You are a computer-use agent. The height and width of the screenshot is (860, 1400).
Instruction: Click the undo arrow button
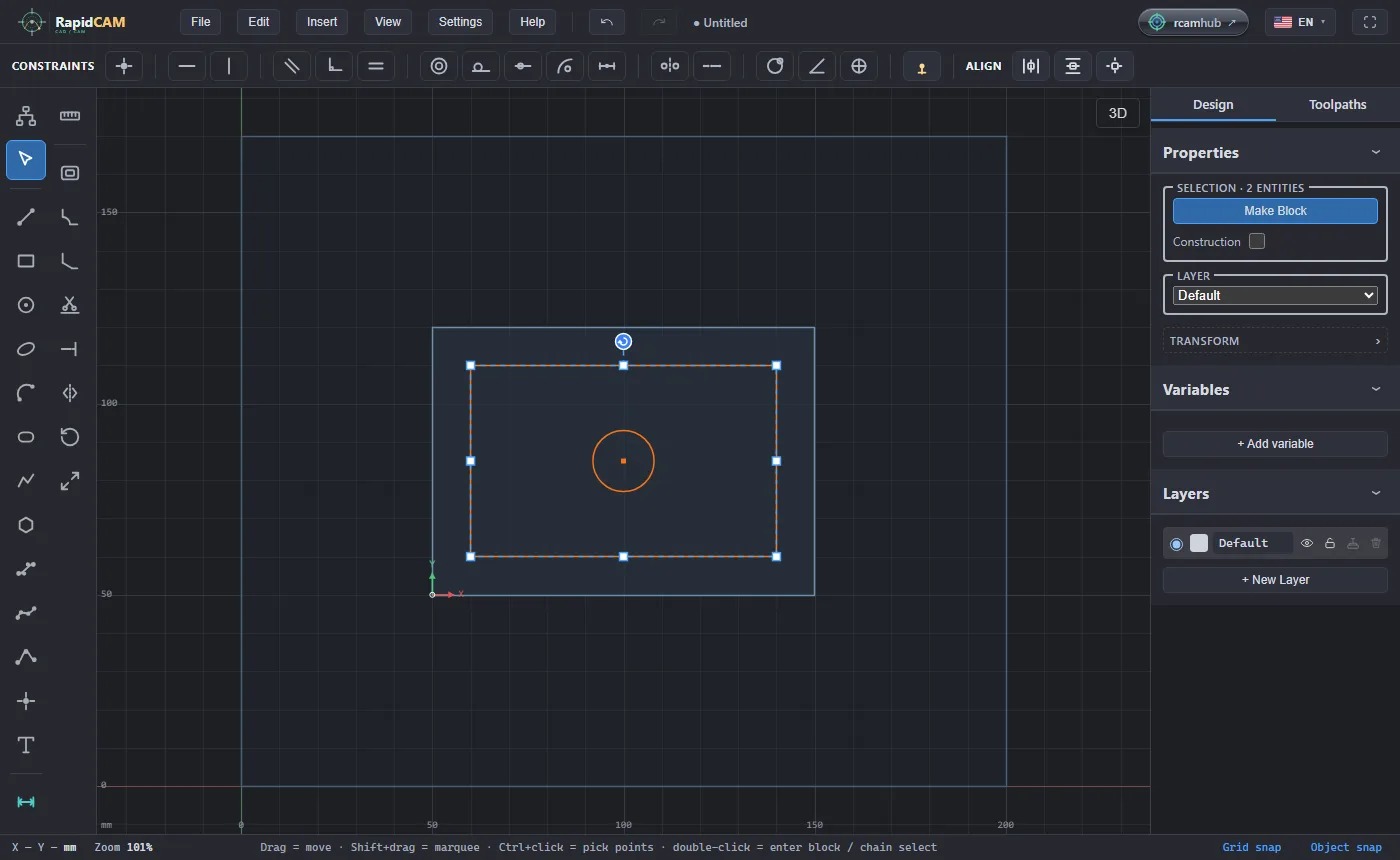click(607, 22)
